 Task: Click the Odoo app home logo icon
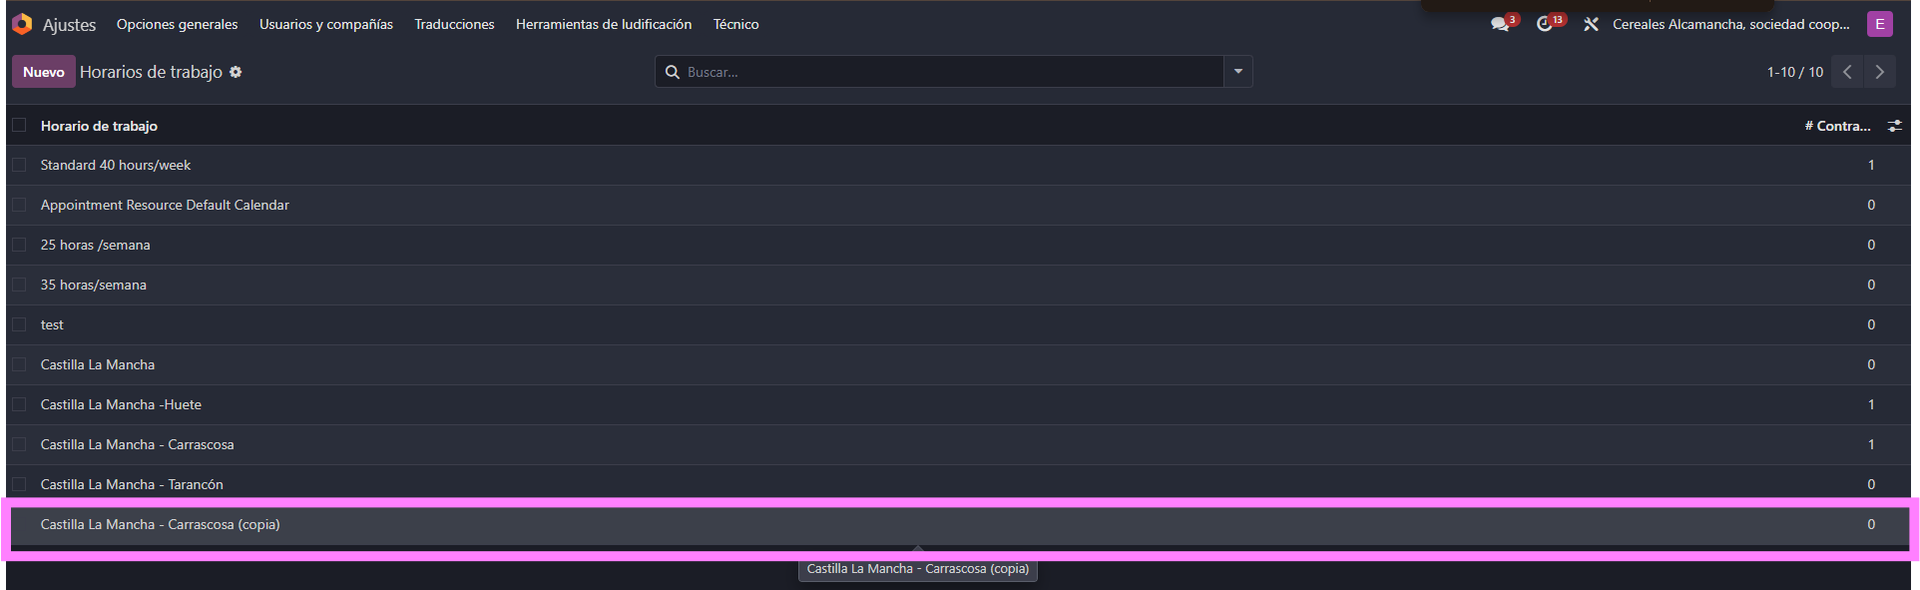[x=22, y=24]
